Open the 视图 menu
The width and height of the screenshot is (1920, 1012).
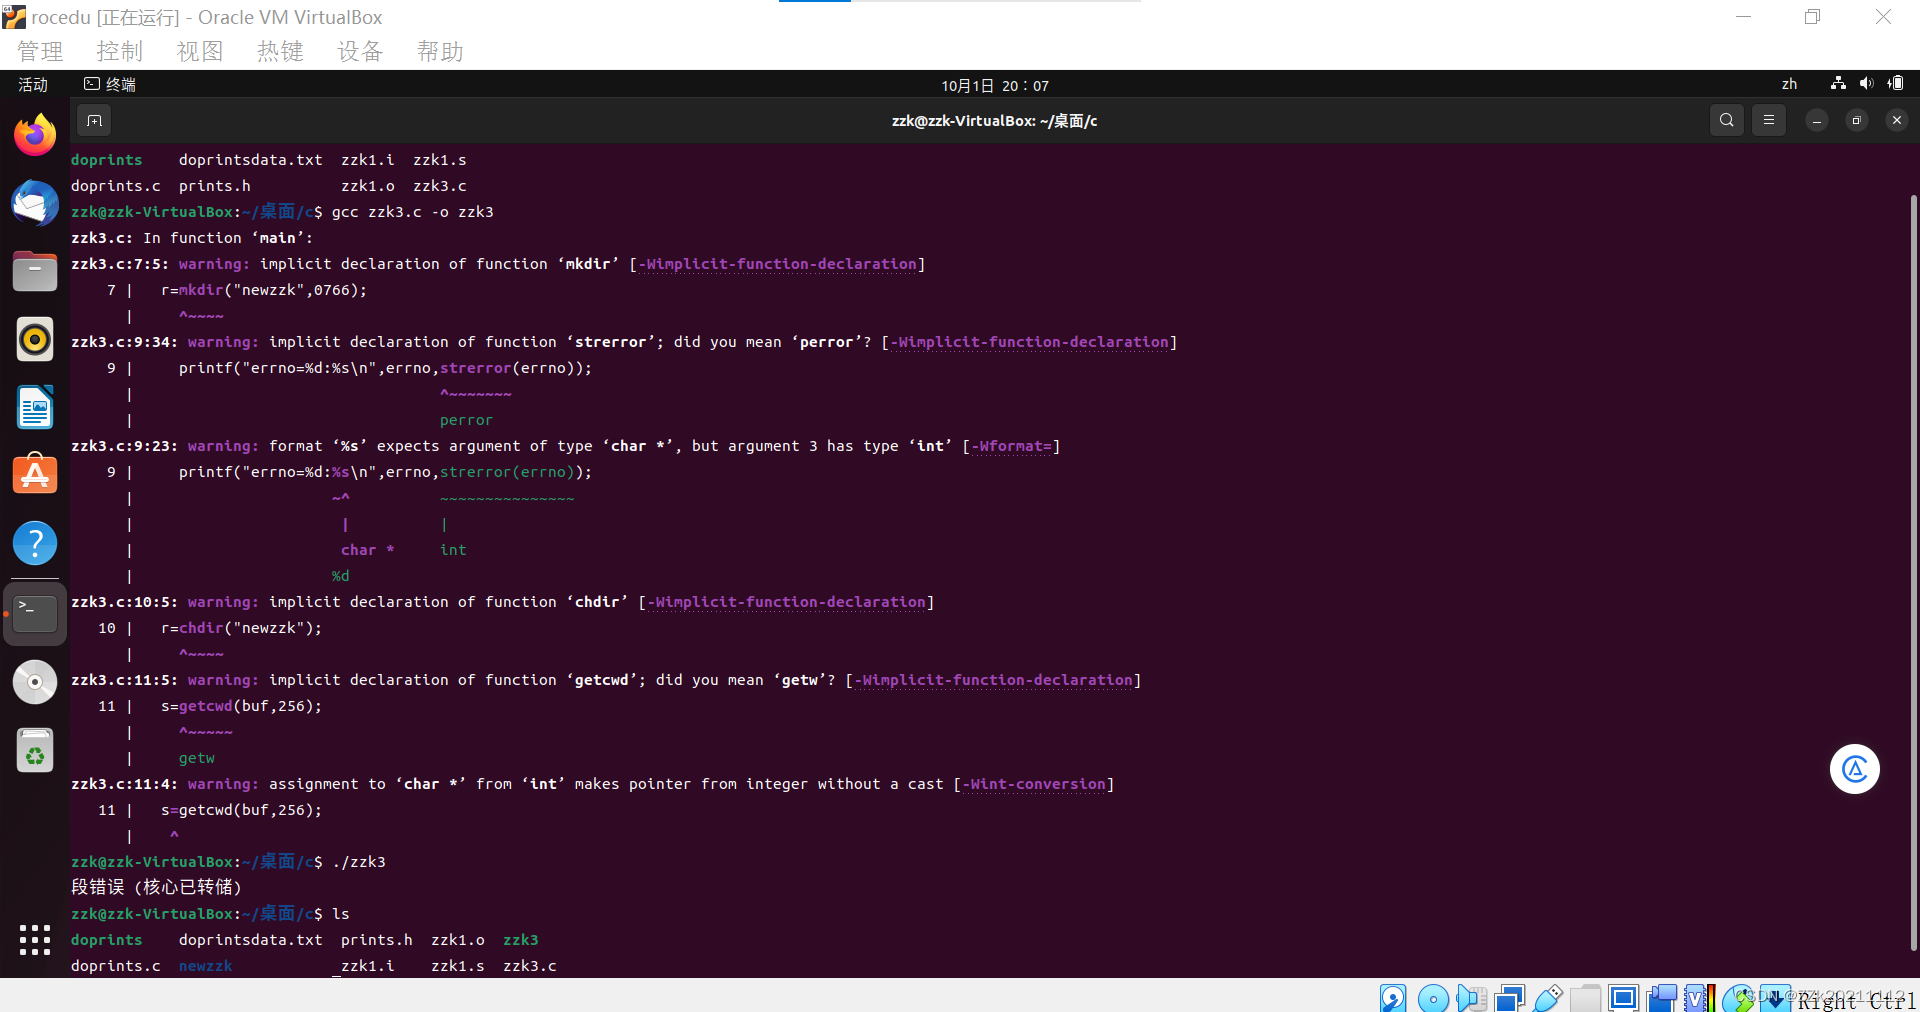pos(200,51)
